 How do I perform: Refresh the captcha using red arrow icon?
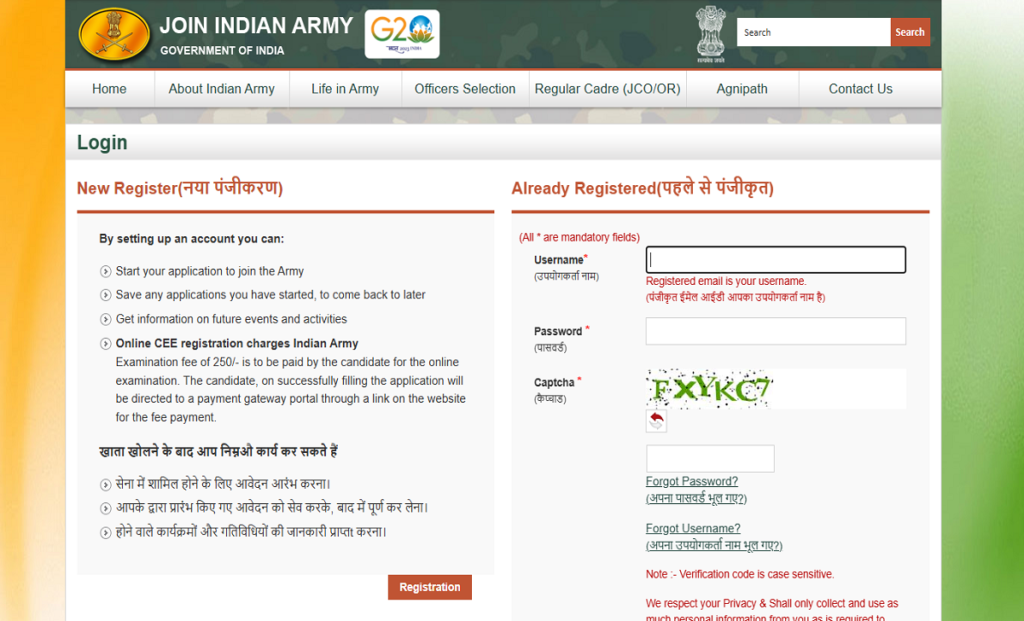point(656,421)
